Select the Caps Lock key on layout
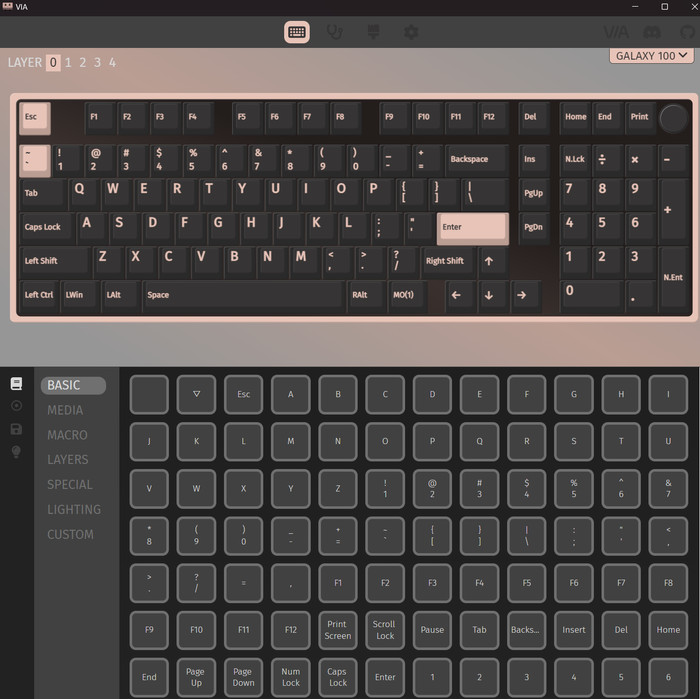This screenshot has width=700, height=699. click(46, 227)
